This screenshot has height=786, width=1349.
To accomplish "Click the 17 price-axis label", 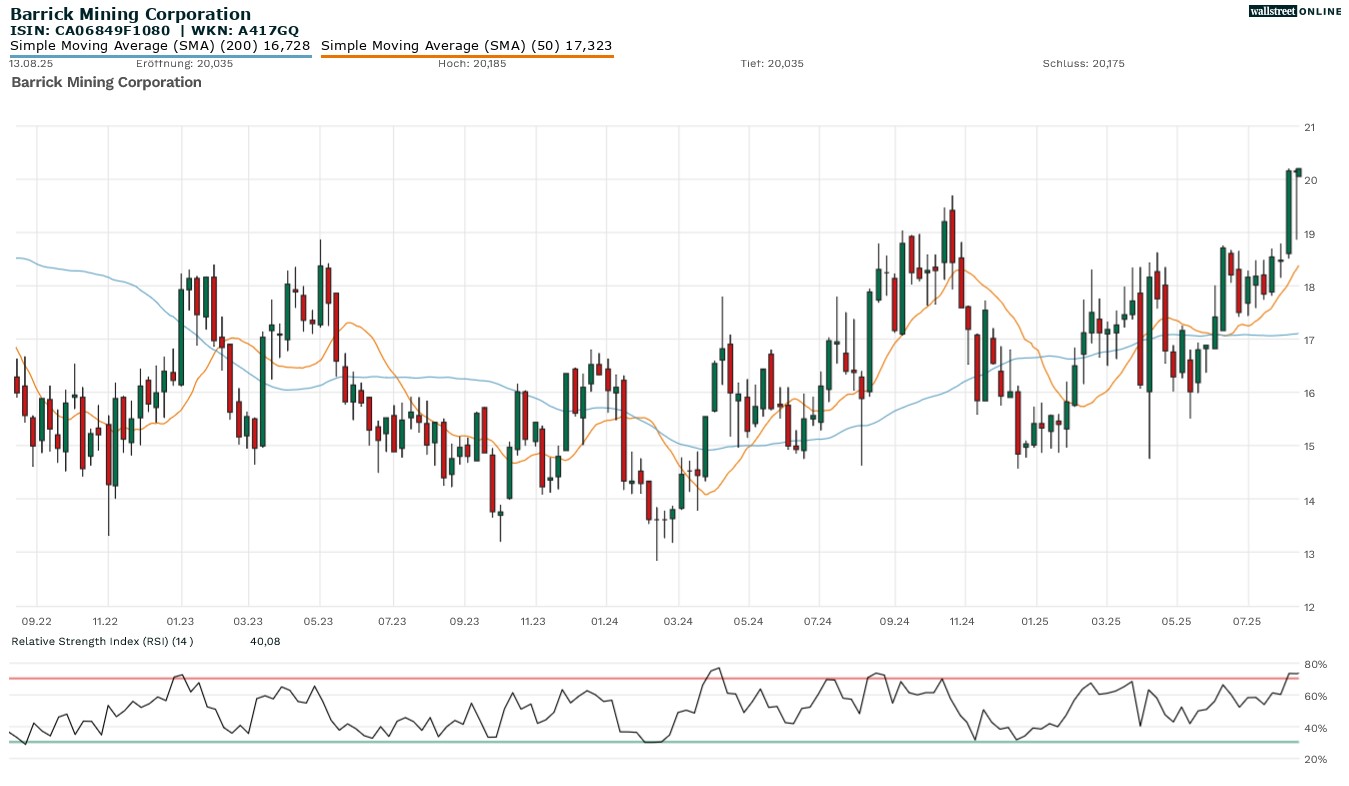I will click(1309, 340).
